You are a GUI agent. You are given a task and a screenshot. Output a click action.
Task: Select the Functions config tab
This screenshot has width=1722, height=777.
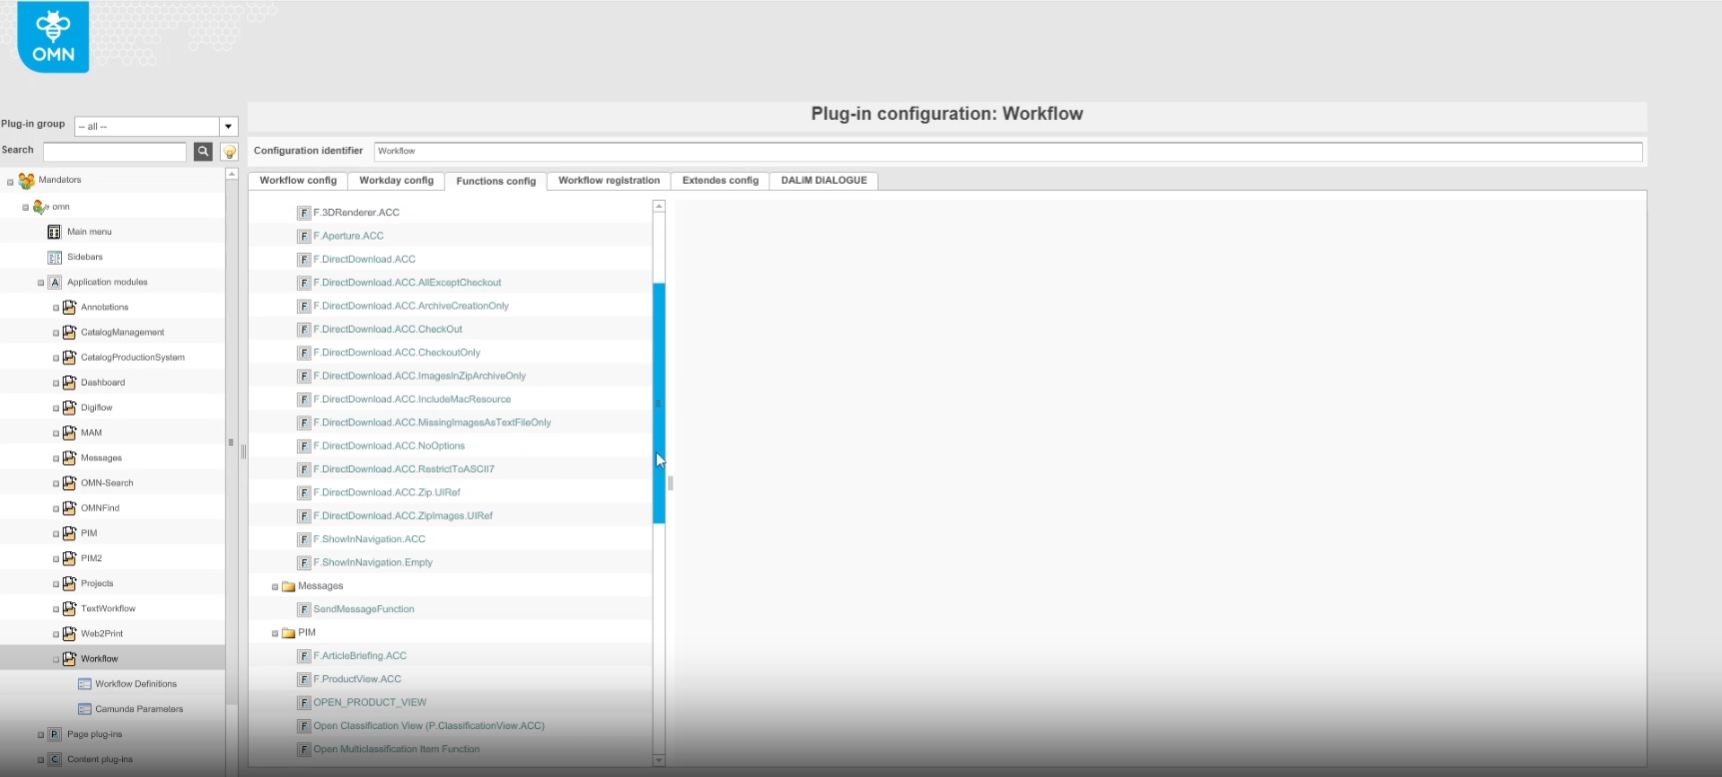point(496,181)
